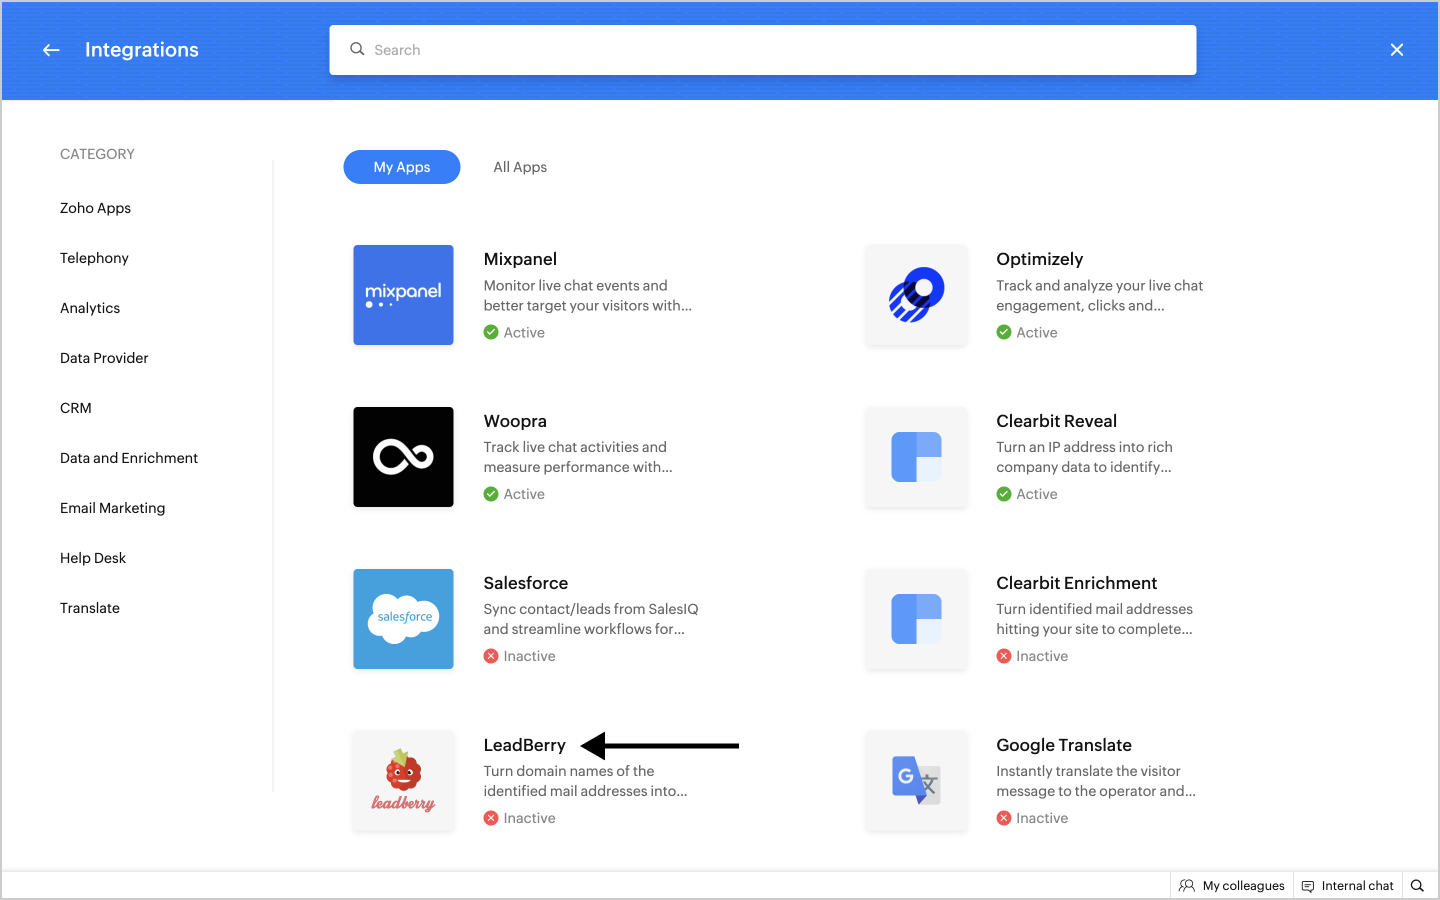Click the search magnifier in bottom bar
This screenshot has height=900, width=1440.
(x=1417, y=886)
